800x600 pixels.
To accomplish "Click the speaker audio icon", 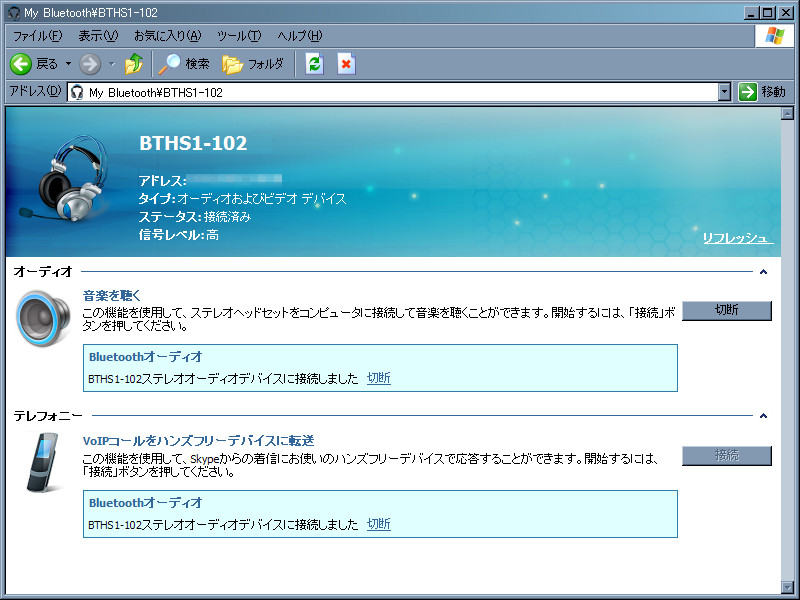I will click(x=43, y=318).
